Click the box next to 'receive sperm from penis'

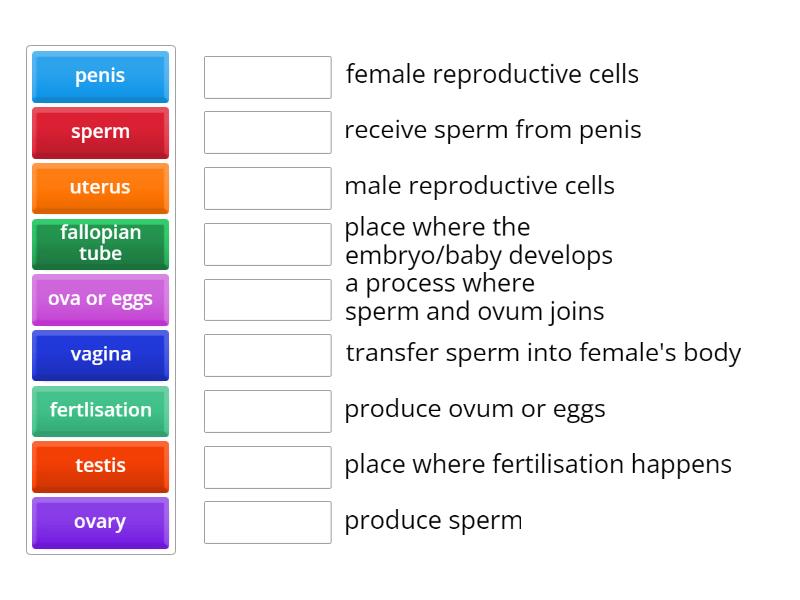(267, 131)
